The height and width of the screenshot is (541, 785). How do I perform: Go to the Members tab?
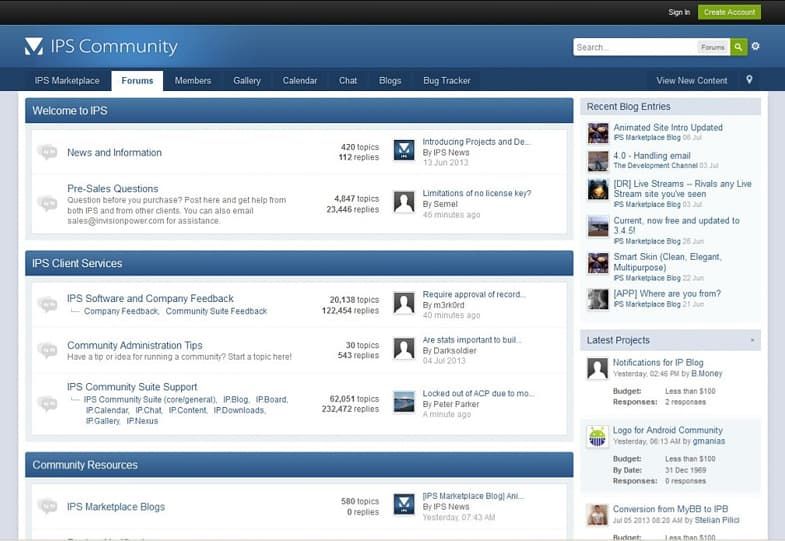(193, 81)
